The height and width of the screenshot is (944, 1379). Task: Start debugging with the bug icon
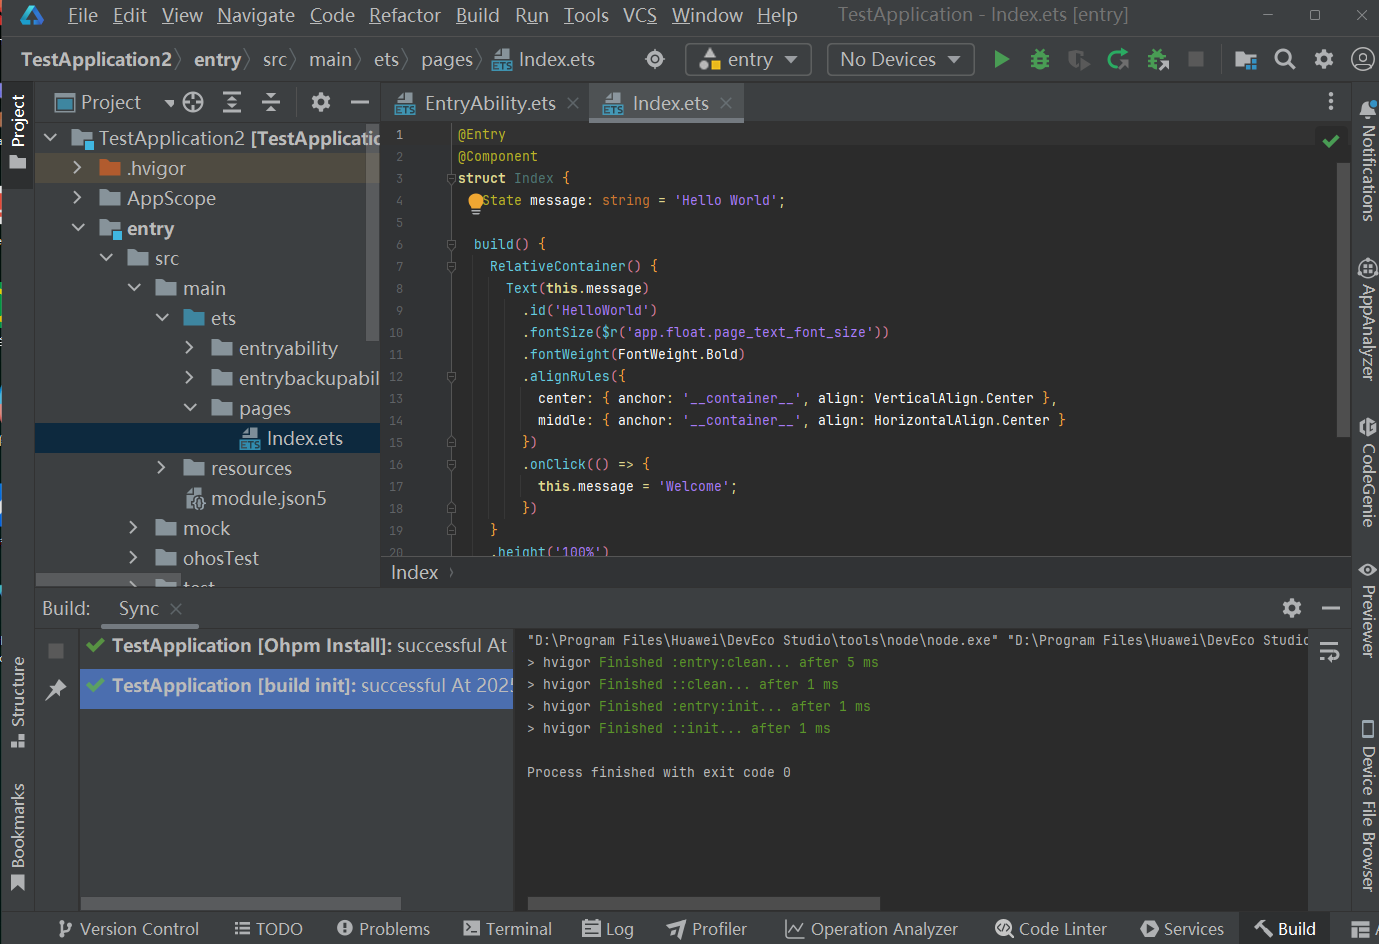[1040, 59]
